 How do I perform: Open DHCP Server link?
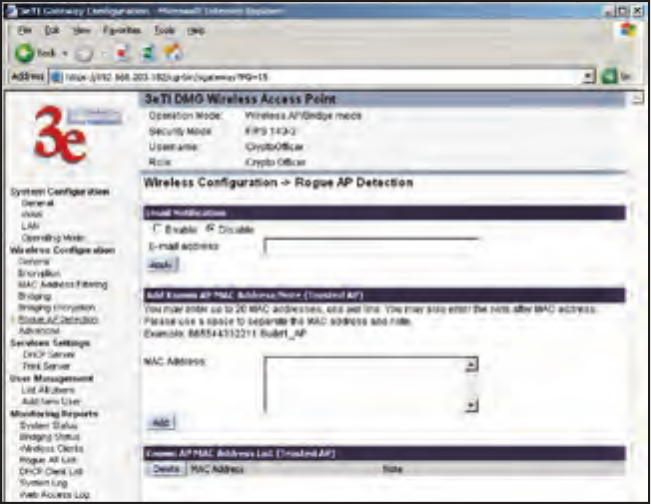click(x=49, y=355)
